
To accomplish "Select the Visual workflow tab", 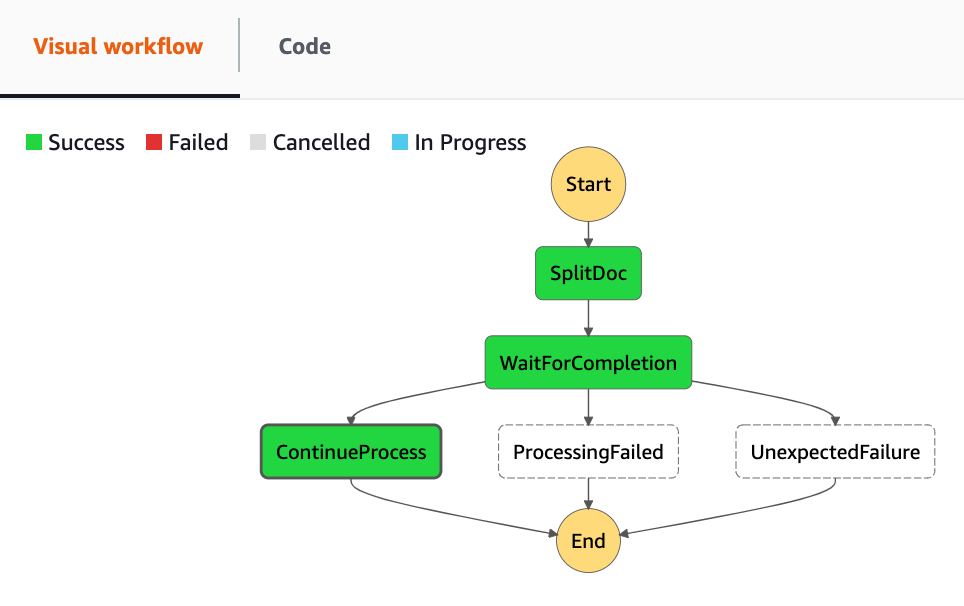I will (x=120, y=46).
